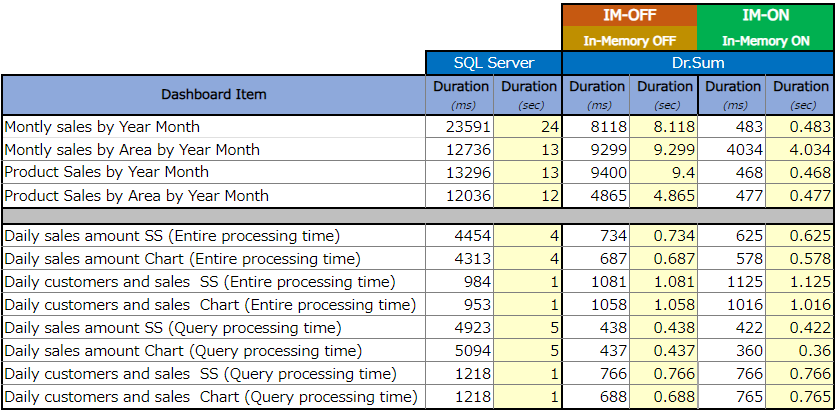Click the cell with value 5094
The image size is (838, 414).
pyautogui.click(x=460, y=351)
